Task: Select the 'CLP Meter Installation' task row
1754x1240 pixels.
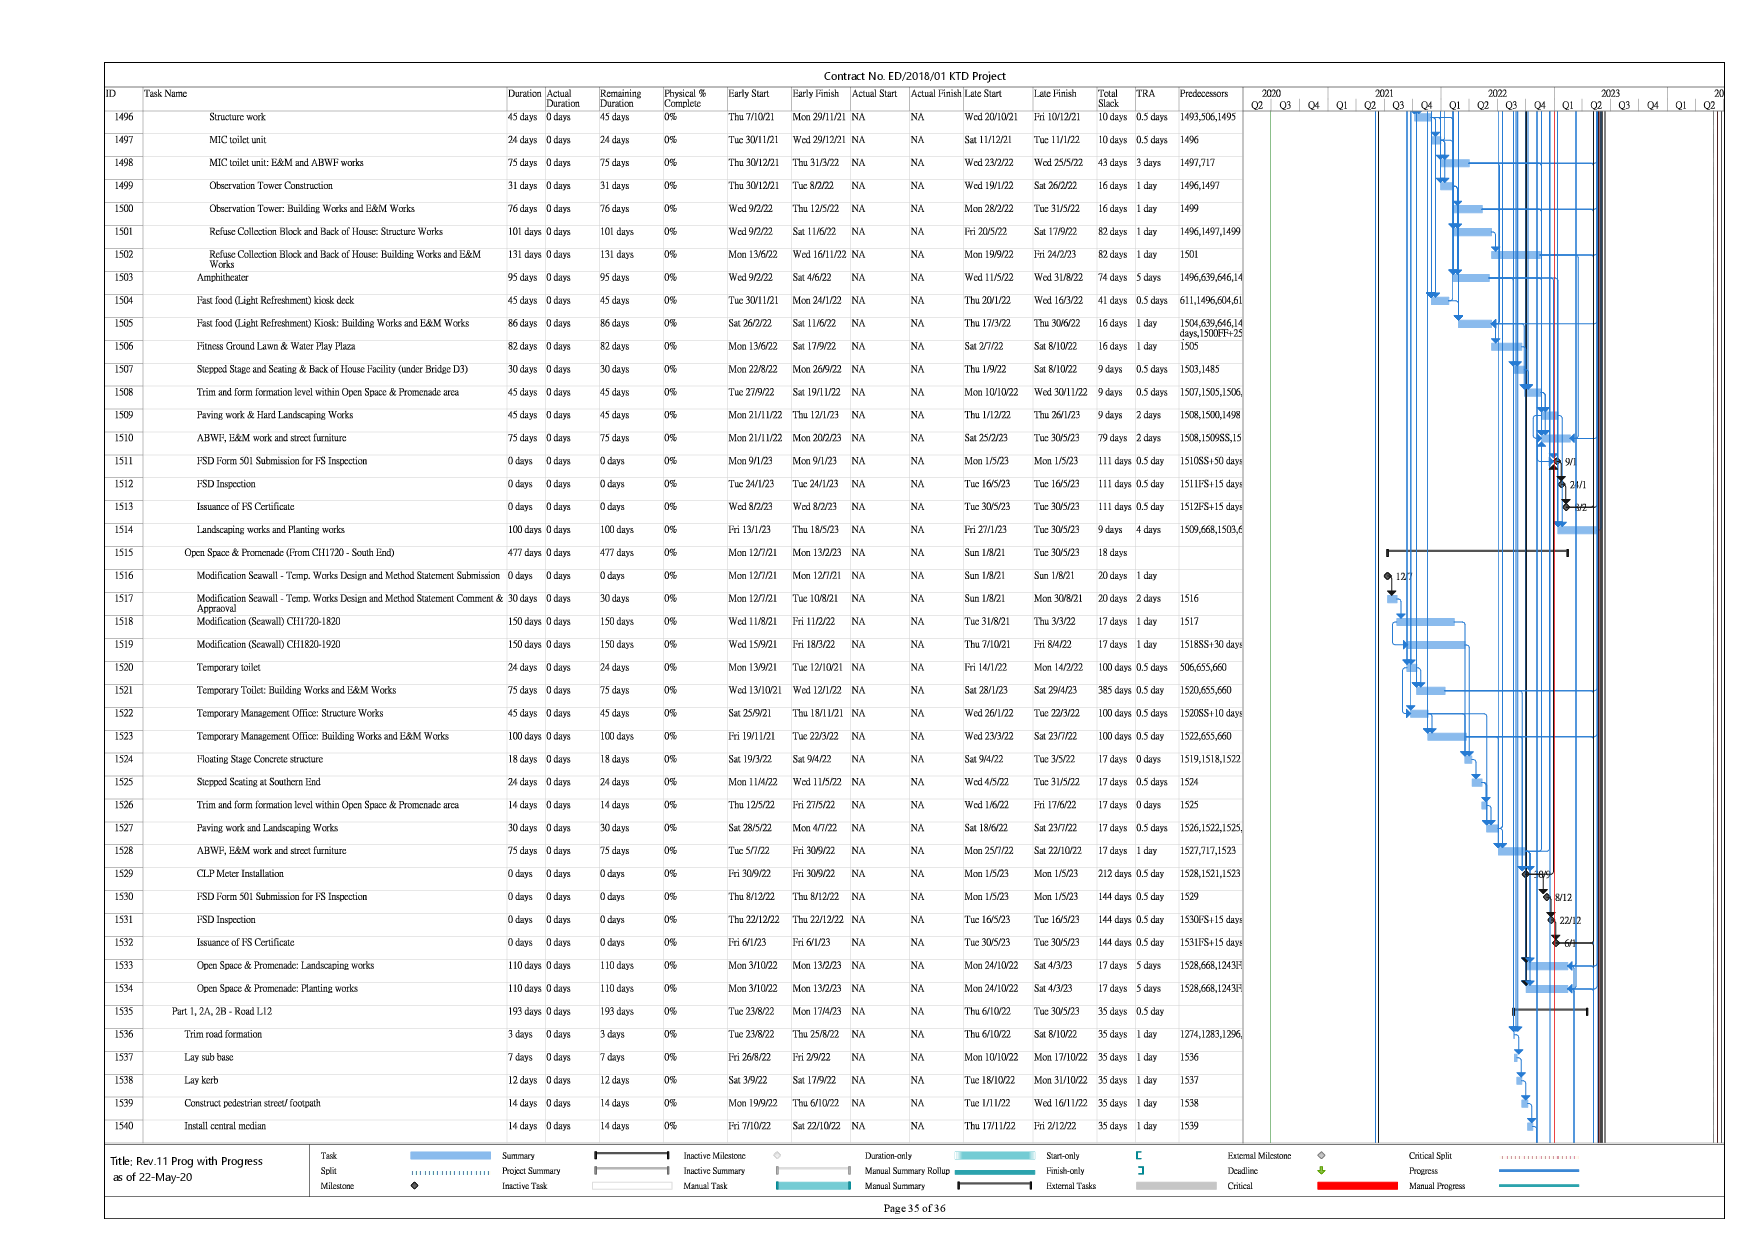Action: pos(240,874)
